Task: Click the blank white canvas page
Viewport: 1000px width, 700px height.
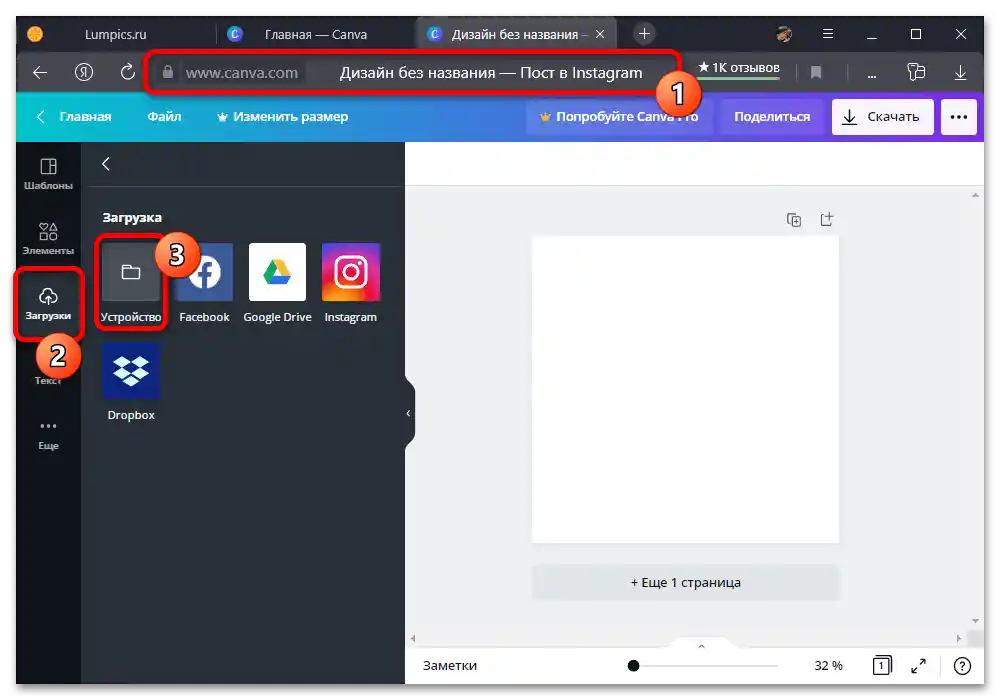Action: (x=686, y=390)
